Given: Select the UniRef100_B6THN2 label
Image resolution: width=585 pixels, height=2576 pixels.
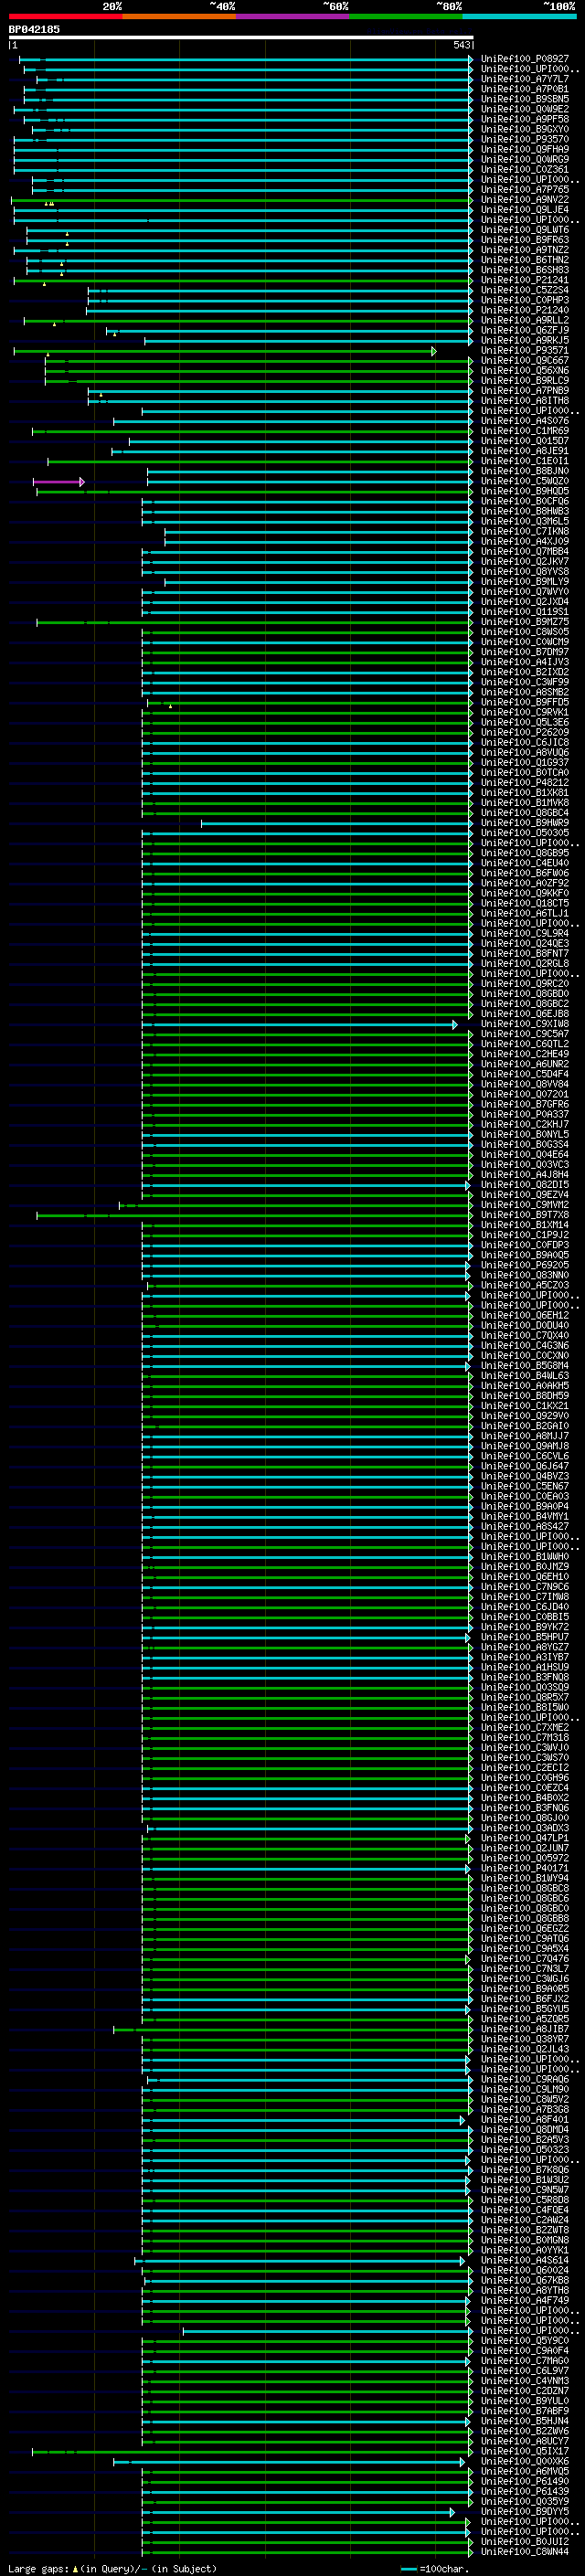Looking at the screenshot, I should coord(525,260).
